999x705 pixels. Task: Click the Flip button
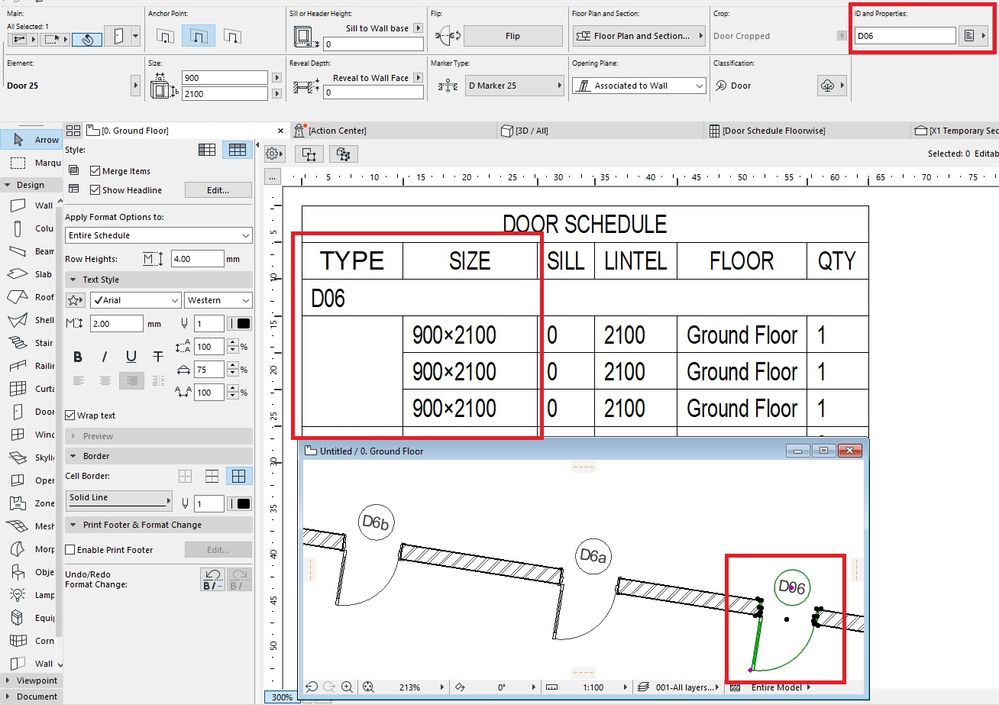click(x=513, y=36)
